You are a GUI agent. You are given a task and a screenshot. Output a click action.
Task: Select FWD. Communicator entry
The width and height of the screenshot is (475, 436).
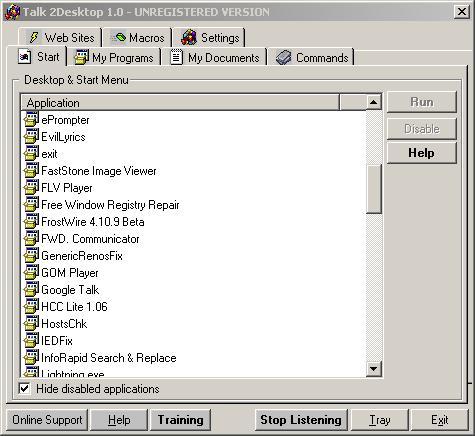[x=90, y=239]
